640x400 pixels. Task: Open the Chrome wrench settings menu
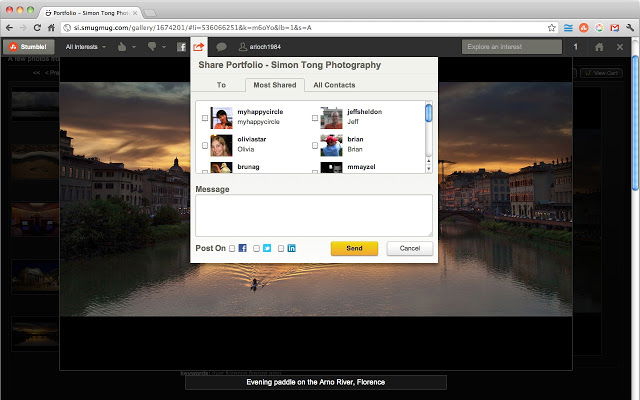pos(630,28)
